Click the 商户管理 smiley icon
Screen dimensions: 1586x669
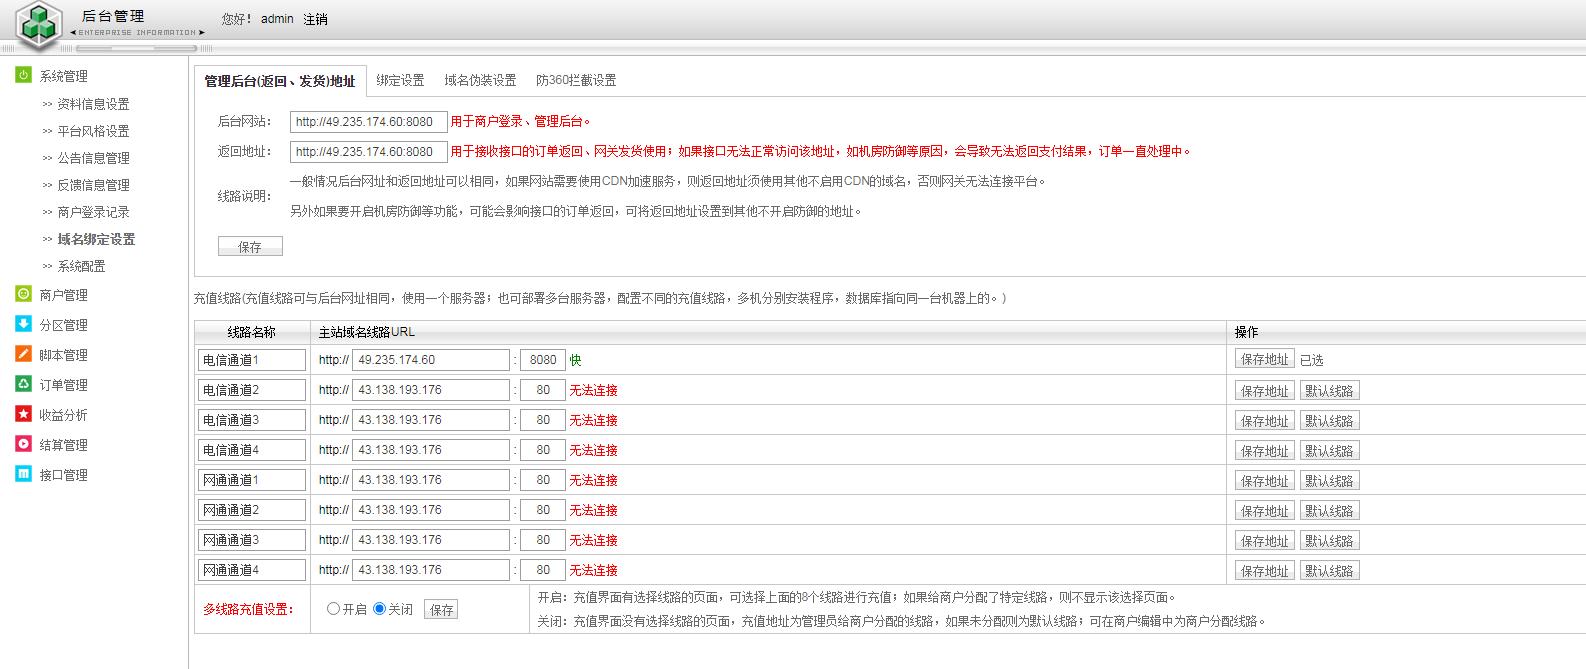tap(23, 294)
